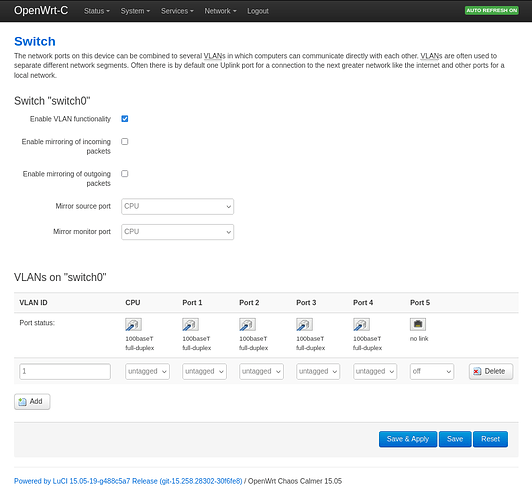Toggle the Auto Refresh On indicator

[x=491, y=11]
